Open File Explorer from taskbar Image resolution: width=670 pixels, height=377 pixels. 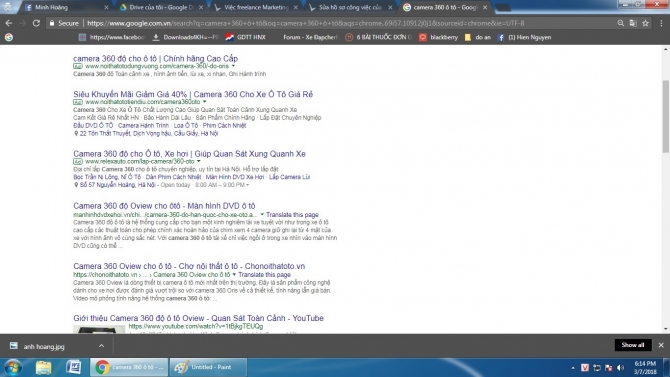pos(44,368)
